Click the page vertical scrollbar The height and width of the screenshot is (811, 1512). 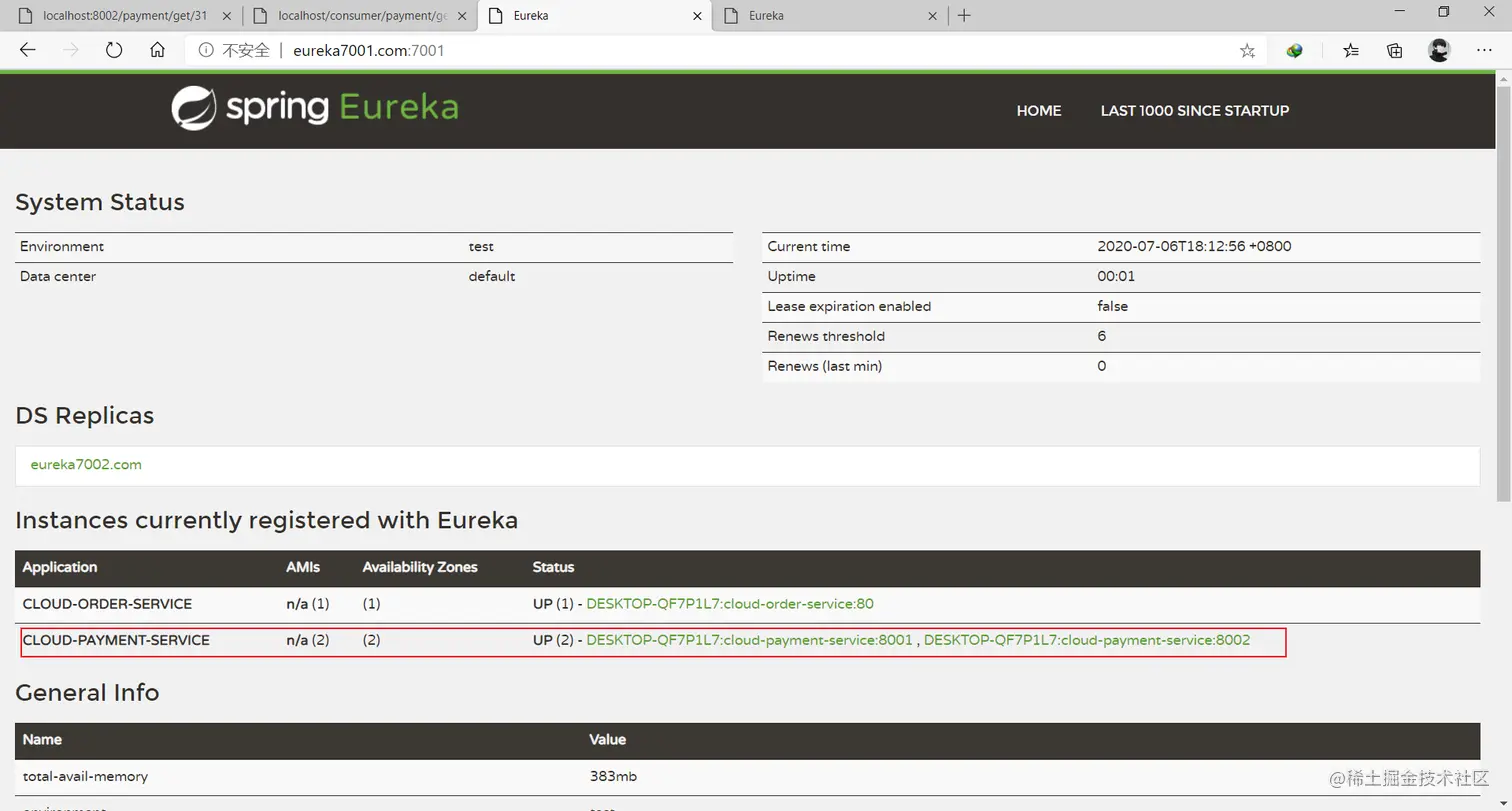point(1503,295)
